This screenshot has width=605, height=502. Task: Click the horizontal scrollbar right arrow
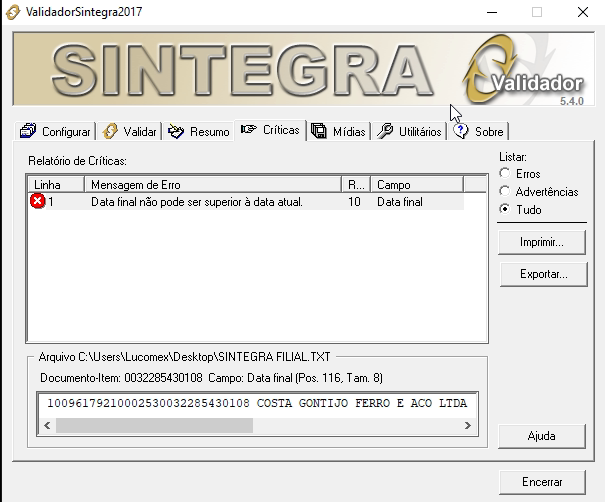coord(468,425)
